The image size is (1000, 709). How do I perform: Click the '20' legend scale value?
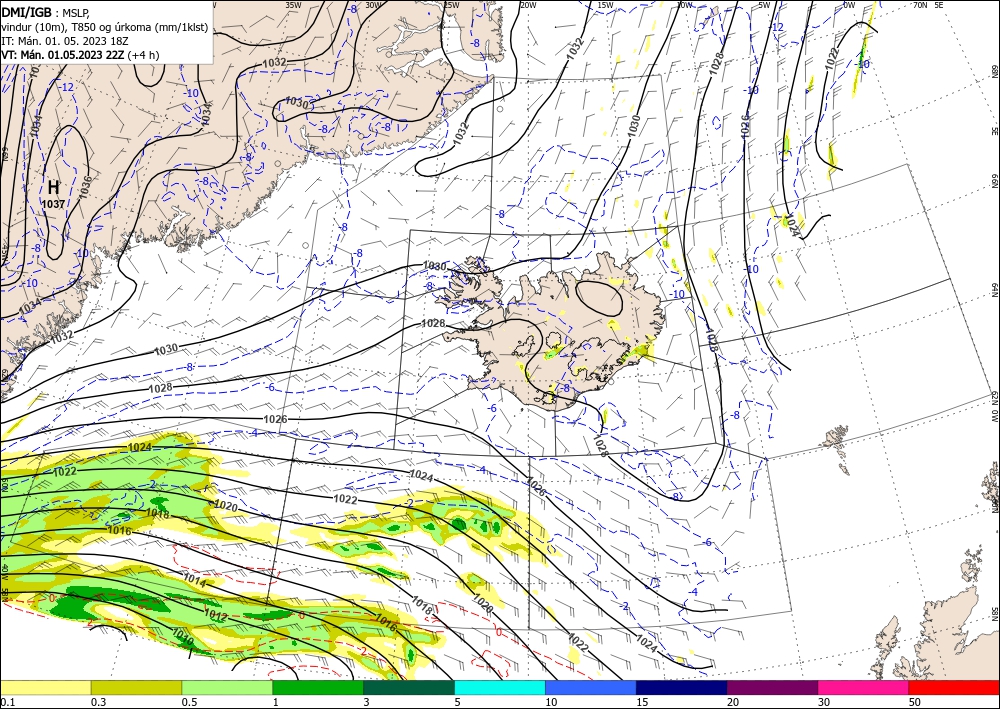click(x=733, y=702)
